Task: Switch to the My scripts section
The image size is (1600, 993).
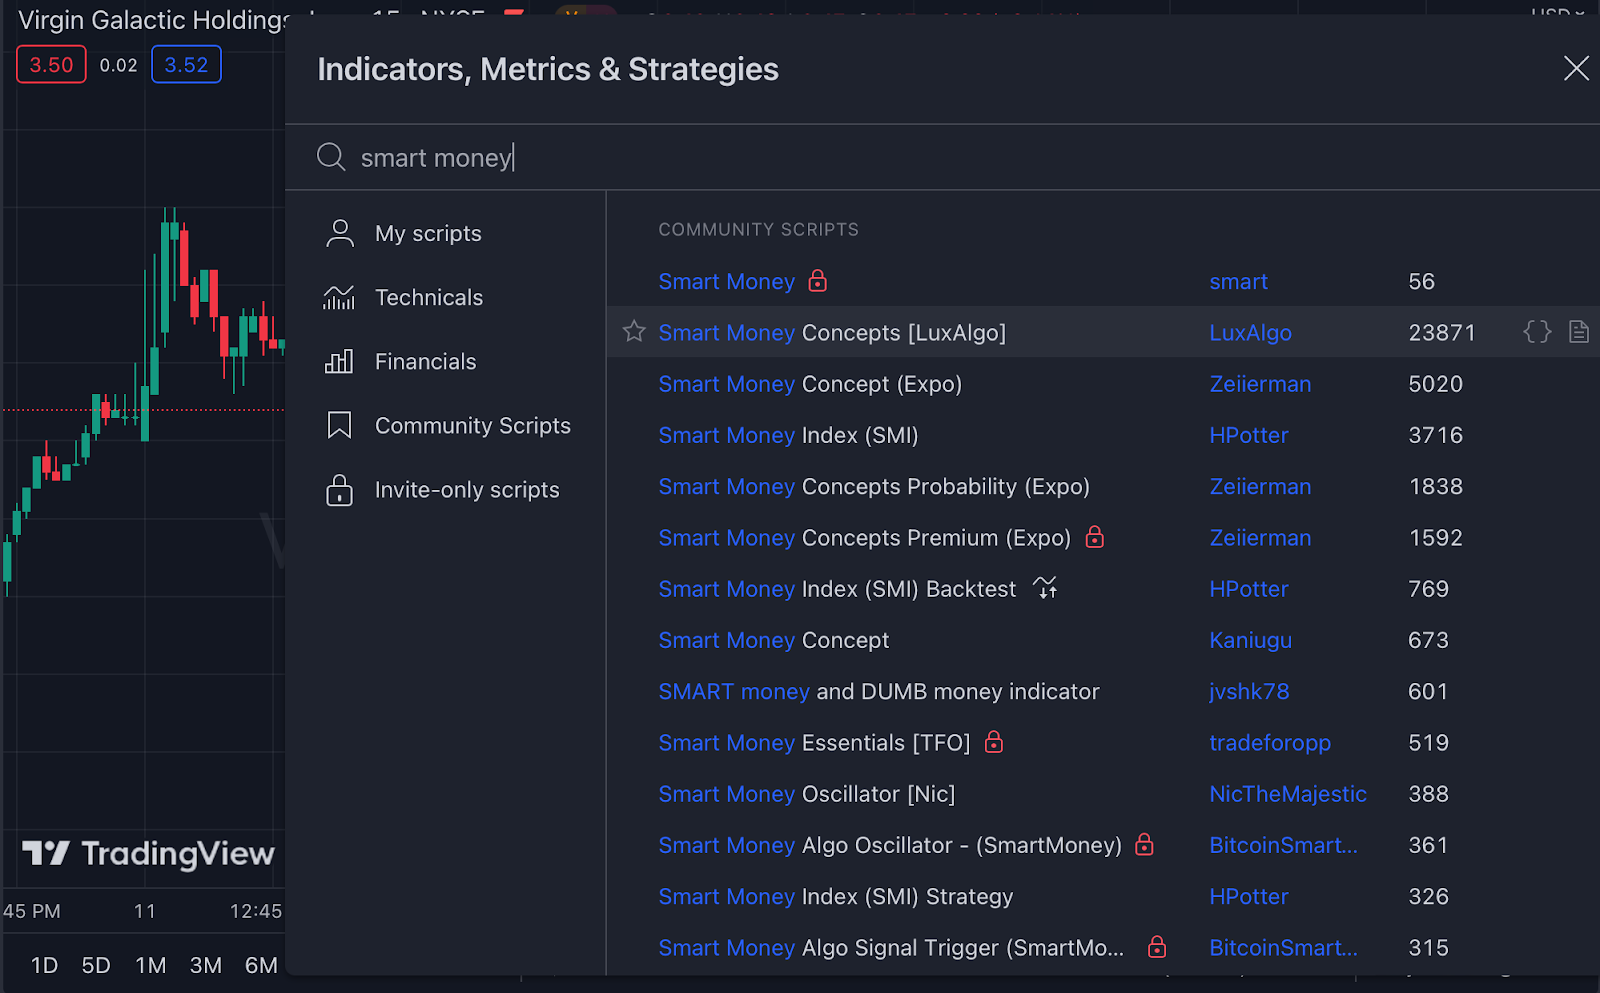Action: click(428, 232)
